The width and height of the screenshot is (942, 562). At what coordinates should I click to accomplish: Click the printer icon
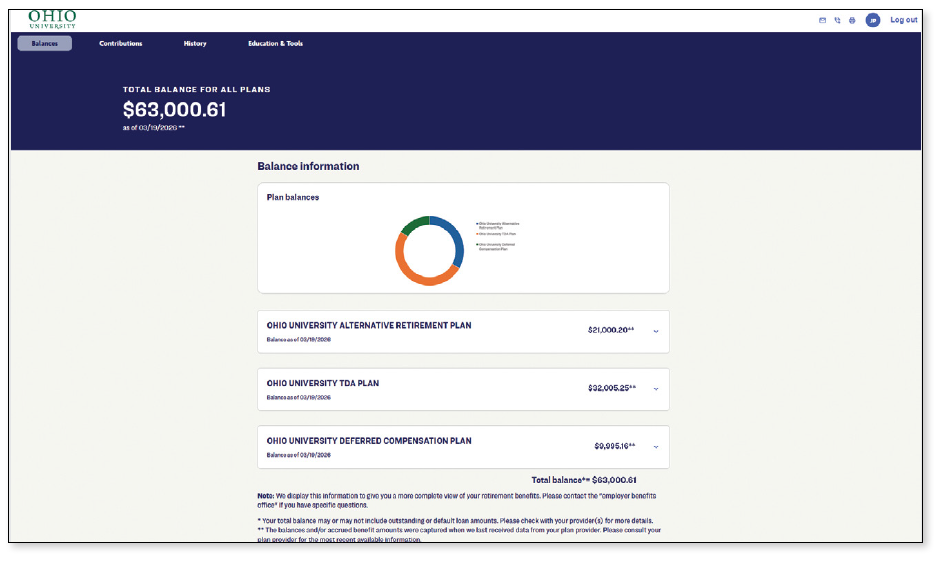852,20
